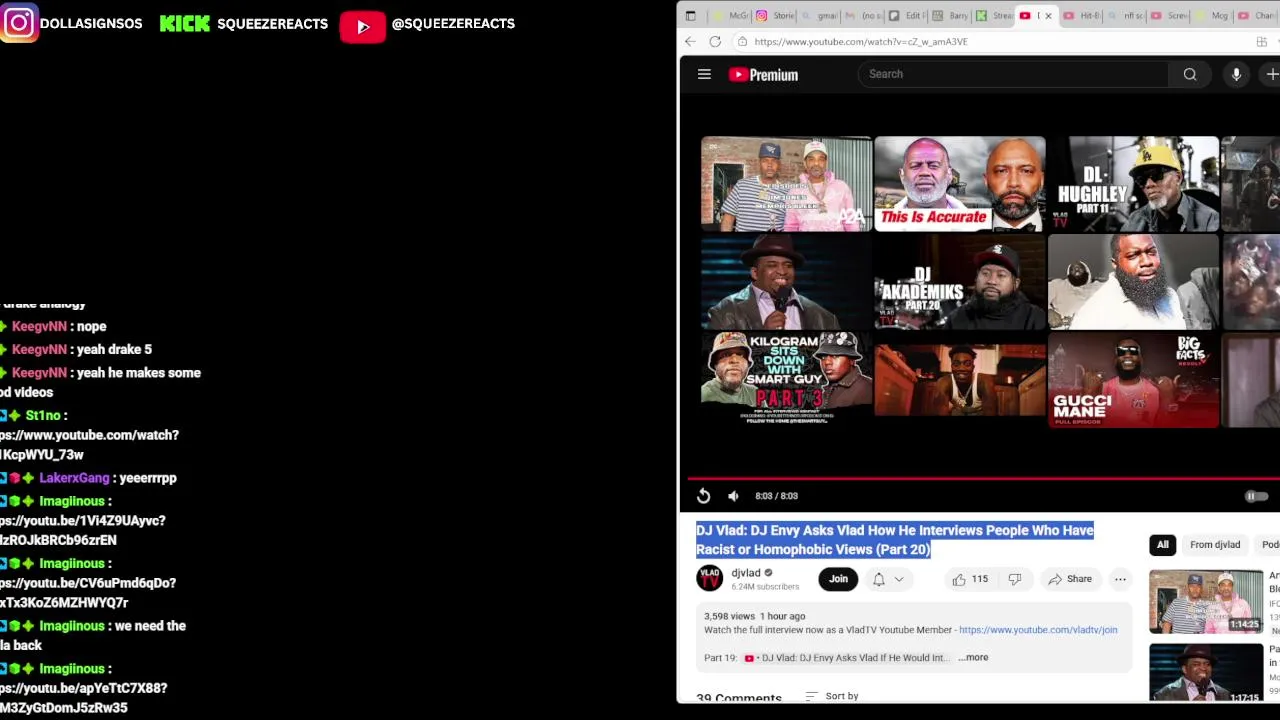Image resolution: width=1280 pixels, height=720 pixels.
Task: Switch to the Scre YouTube tab
Action: pos(1170,16)
